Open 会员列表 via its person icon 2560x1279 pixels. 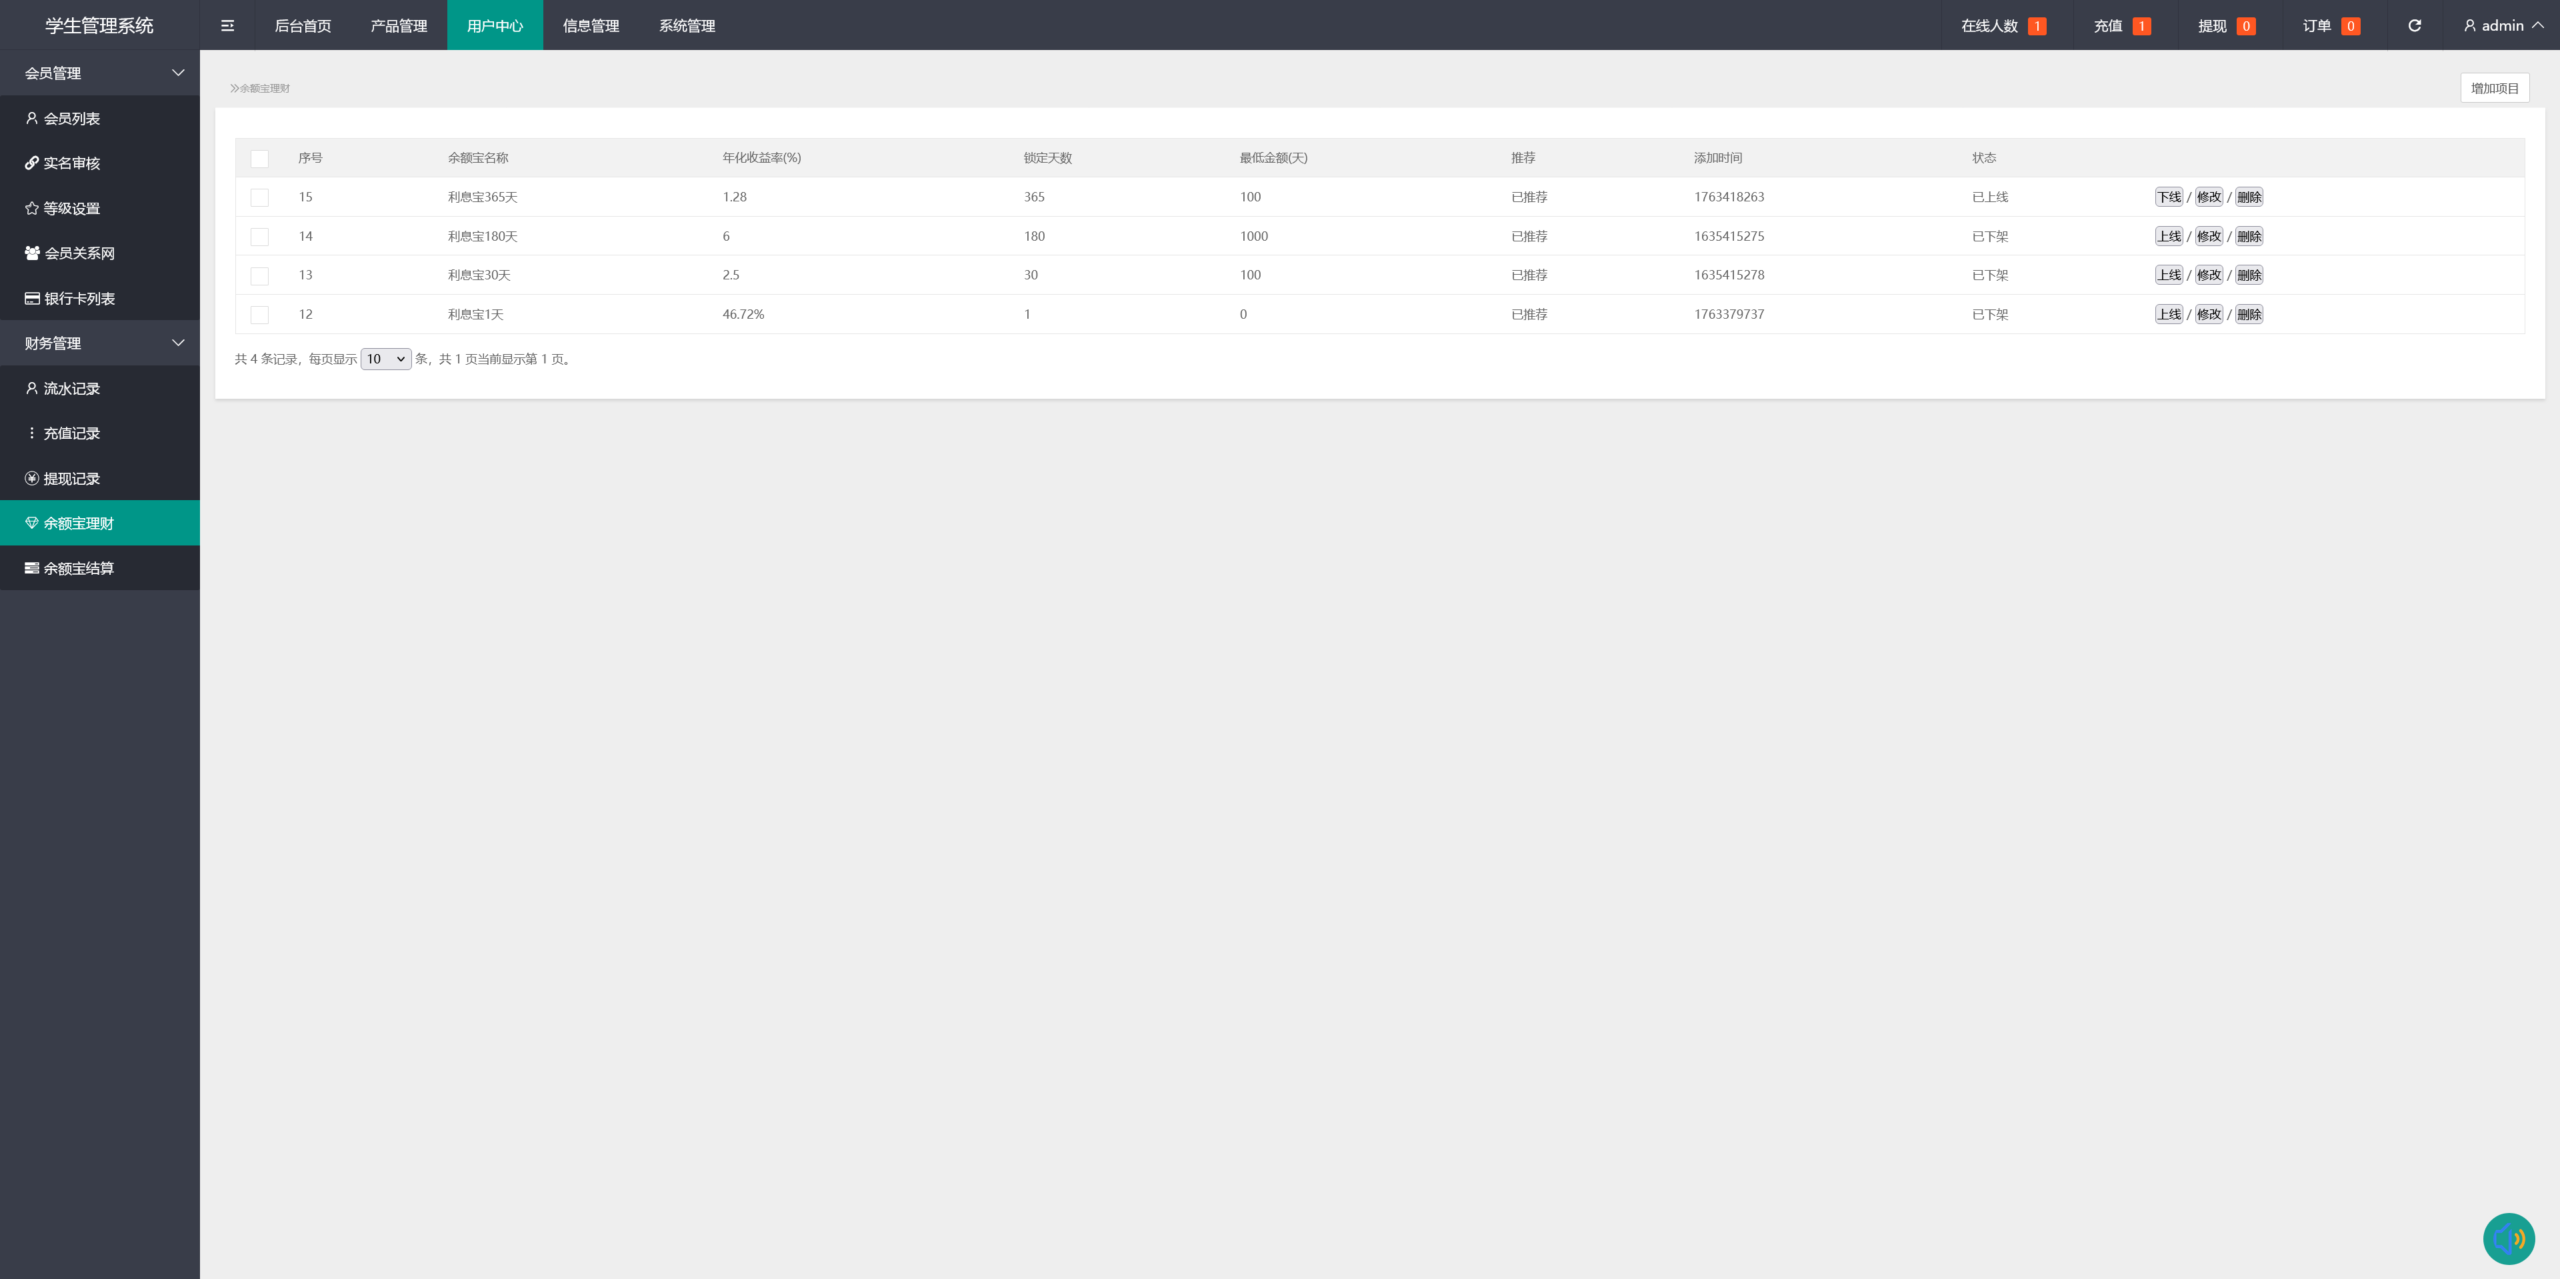tap(32, 118)
